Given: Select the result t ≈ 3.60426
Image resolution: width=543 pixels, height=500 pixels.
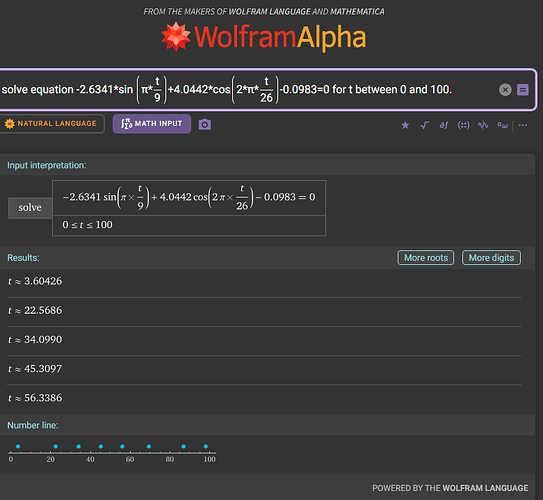Looking at the screenshot, I should pyautogui.click(x=35, y=281).
